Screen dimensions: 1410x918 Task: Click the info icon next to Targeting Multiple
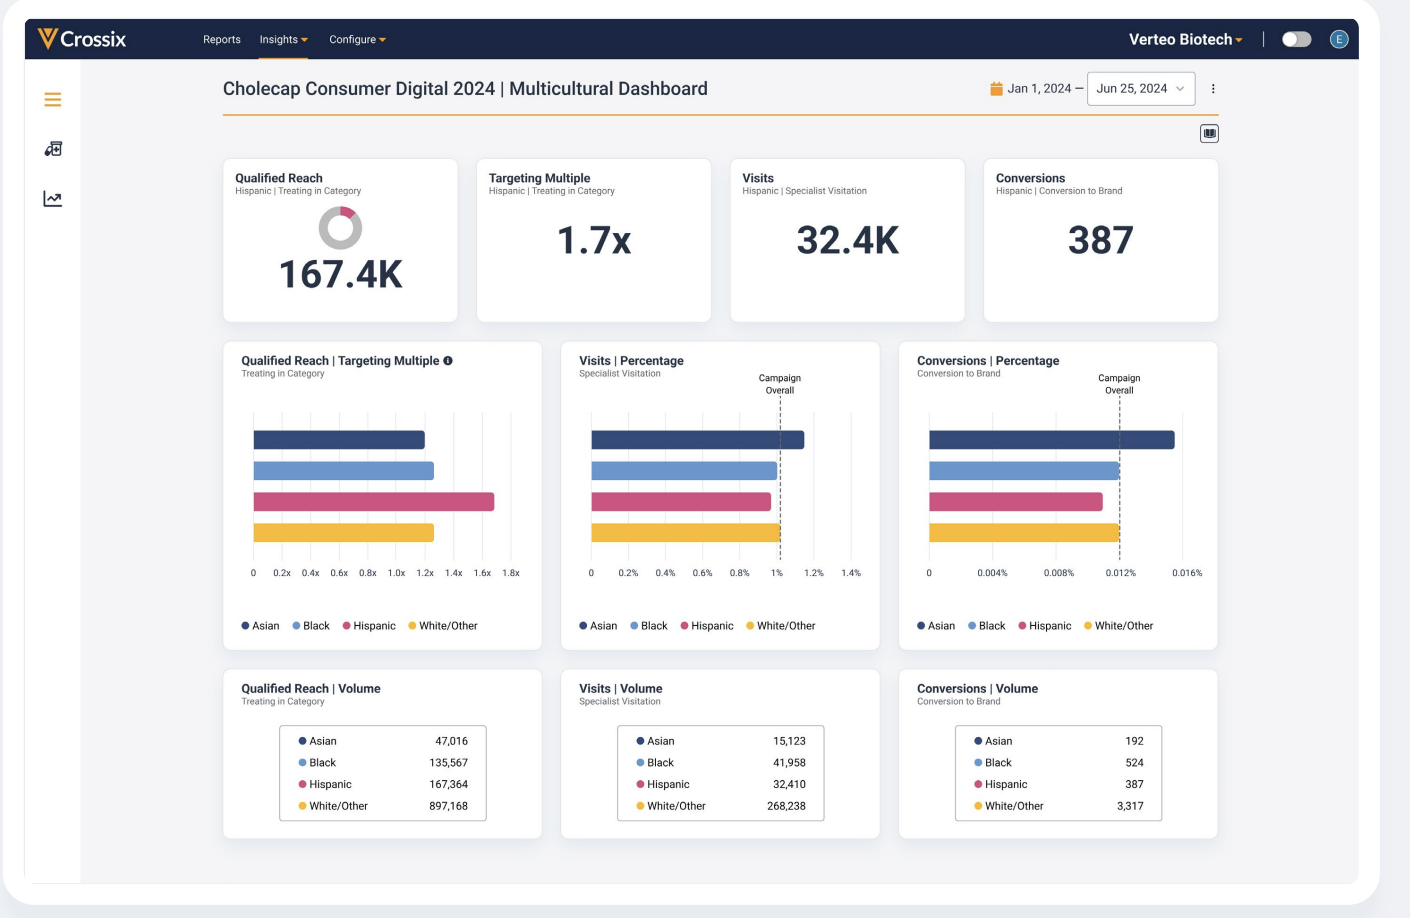(x=448, y=361)
